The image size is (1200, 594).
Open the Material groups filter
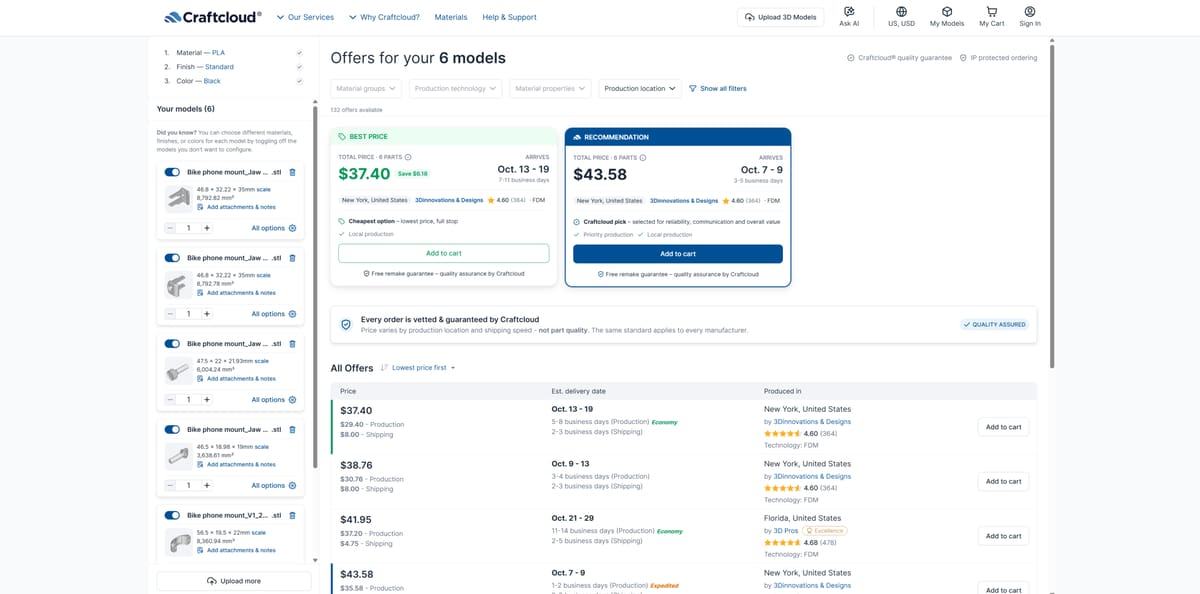[366, 88]
